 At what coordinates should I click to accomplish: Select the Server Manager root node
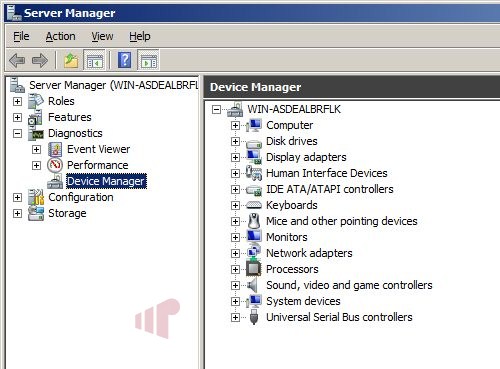click(x=113, y=85)
